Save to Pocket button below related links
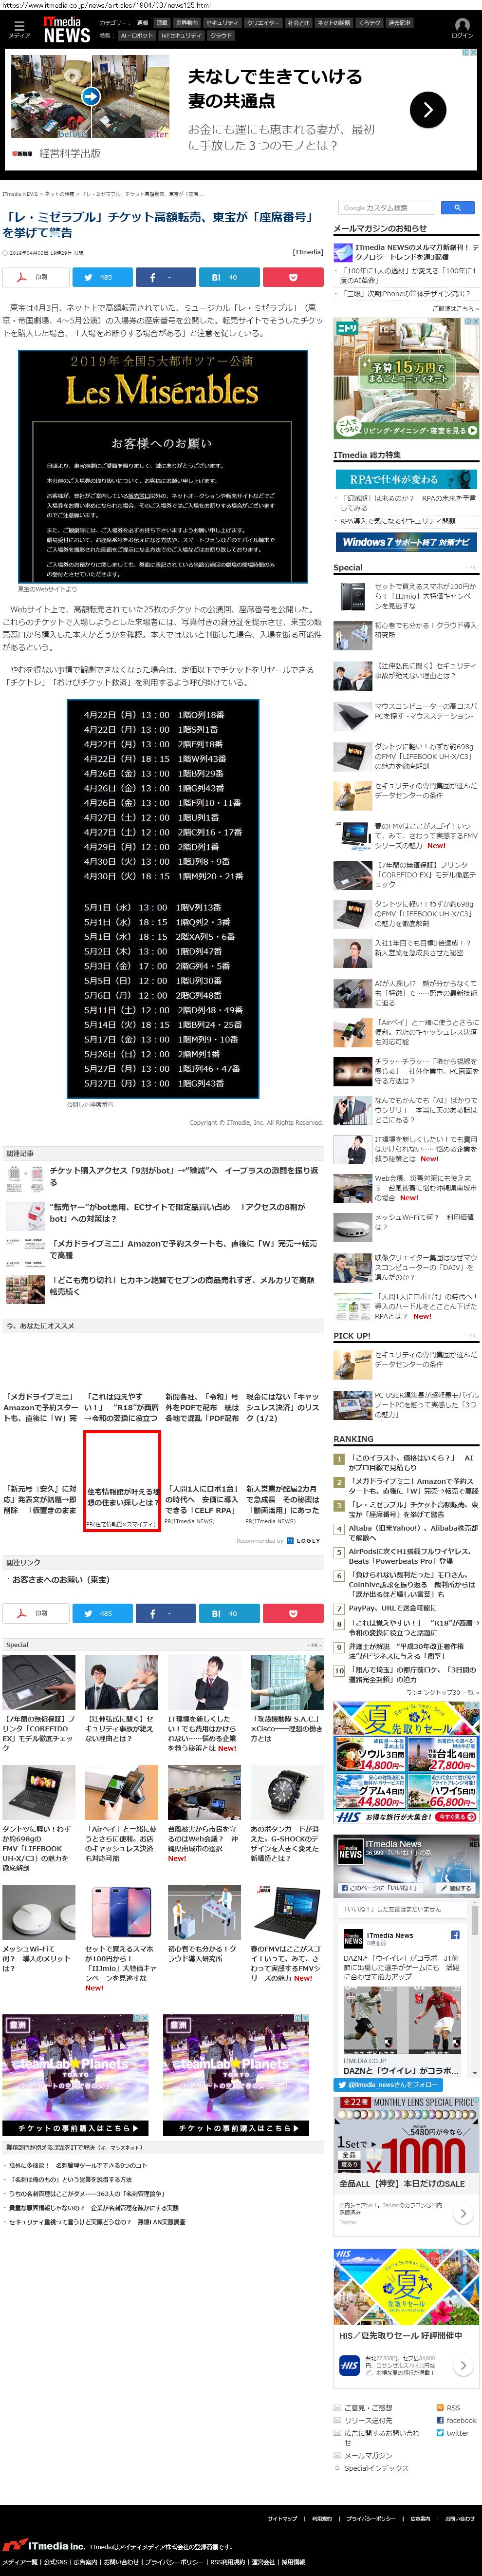This screenshot has width=482, height=2576. tap(293, 1613)
